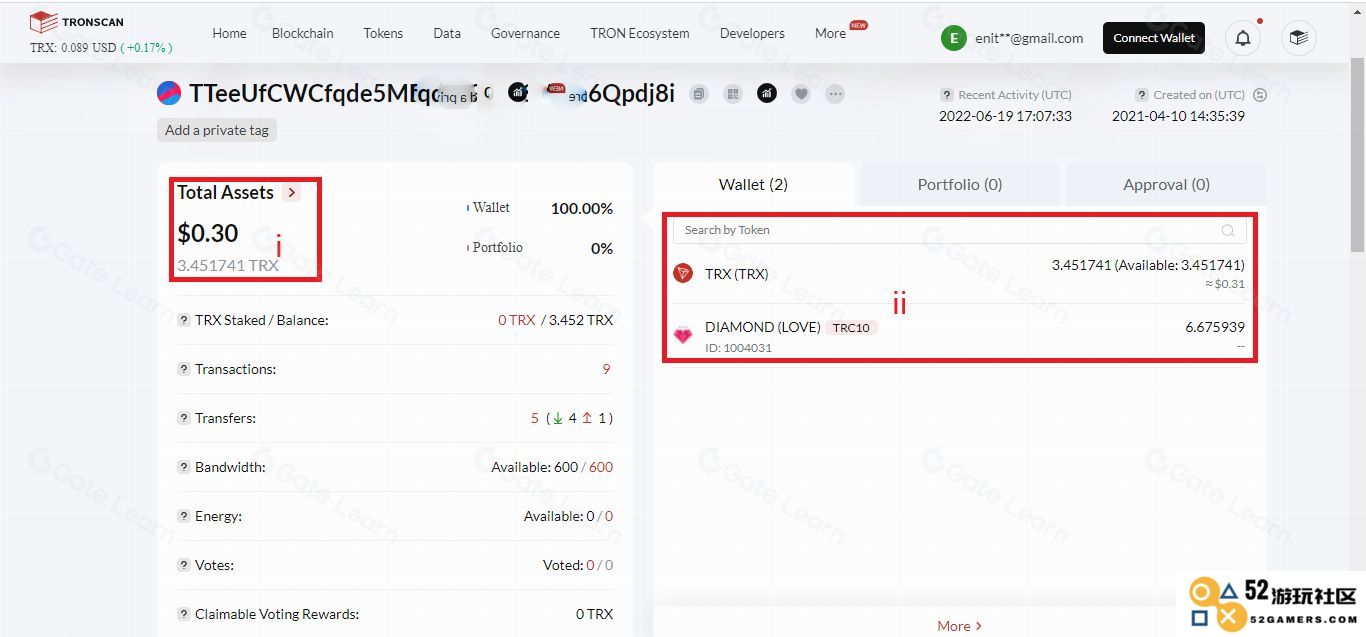The width and height of the screenshot is (1366, 637).
Task: Open the Data menu
Action: (447, 33)
